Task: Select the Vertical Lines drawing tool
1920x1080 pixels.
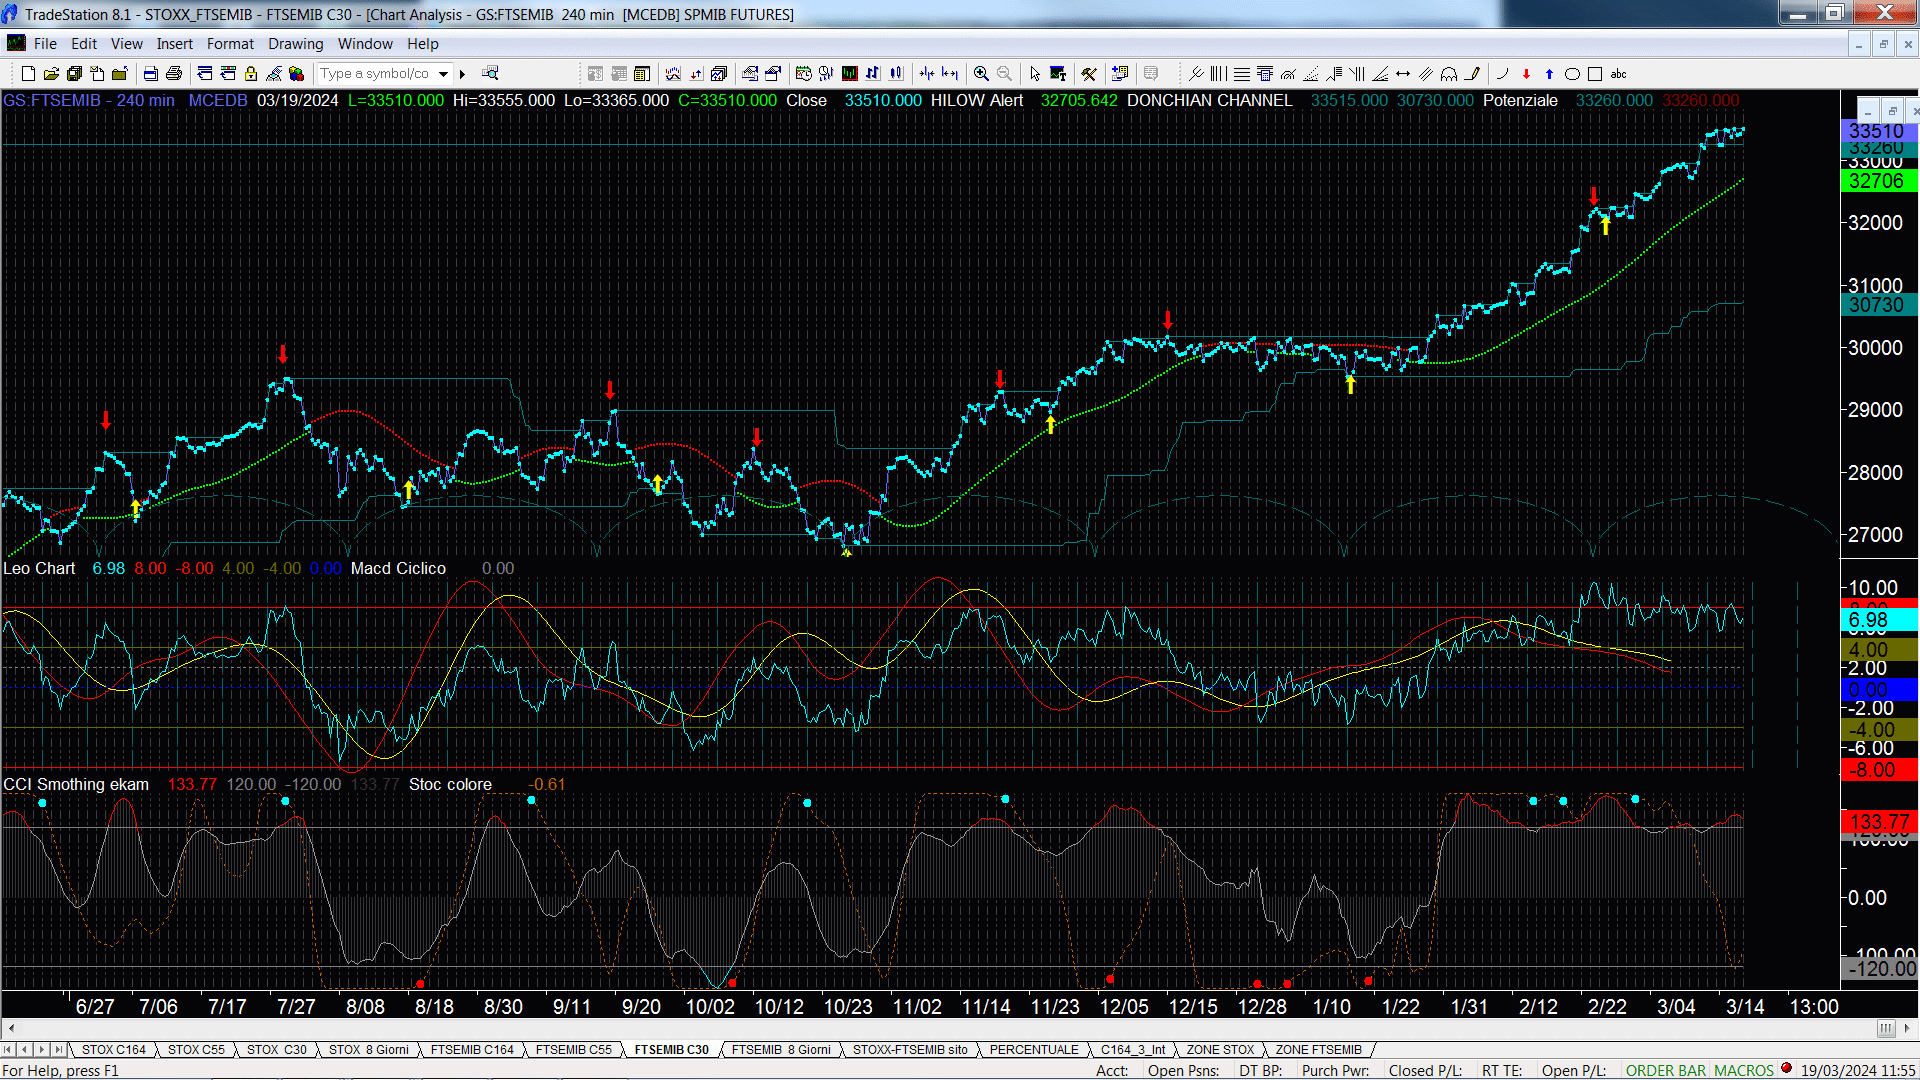Action: (x=1218, y=73)
